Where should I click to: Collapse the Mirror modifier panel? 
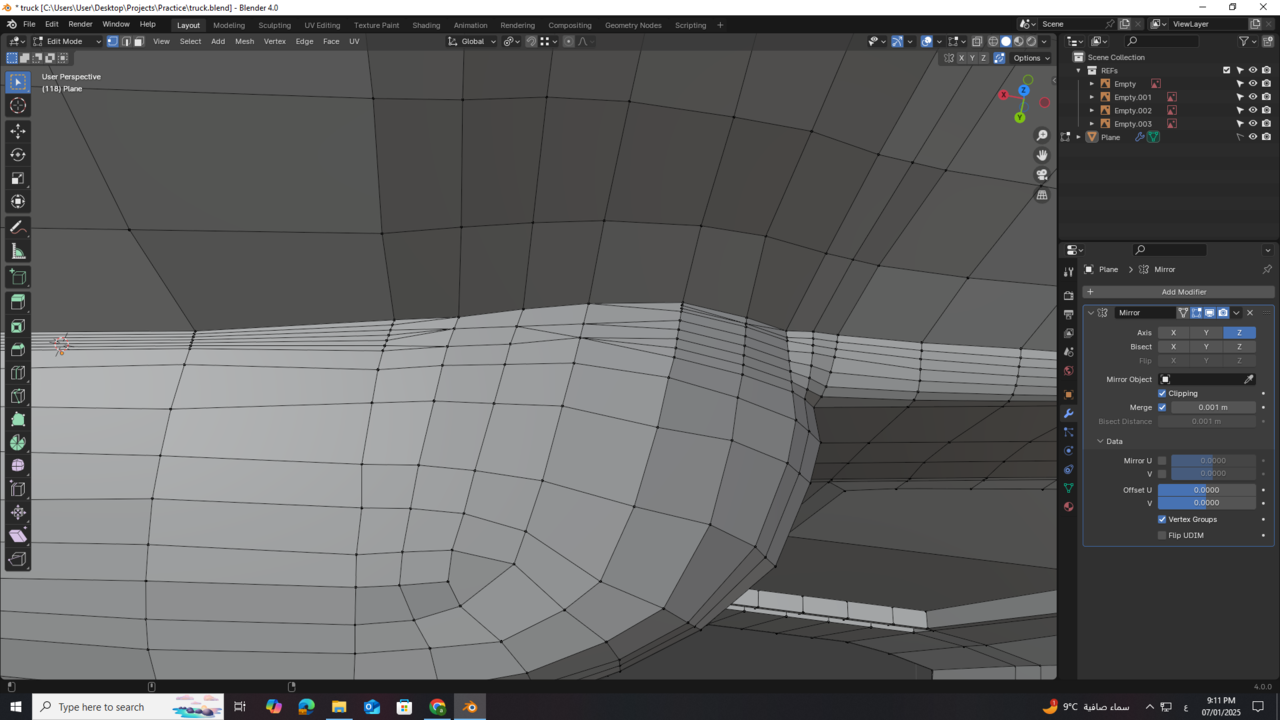[1091, 313]
